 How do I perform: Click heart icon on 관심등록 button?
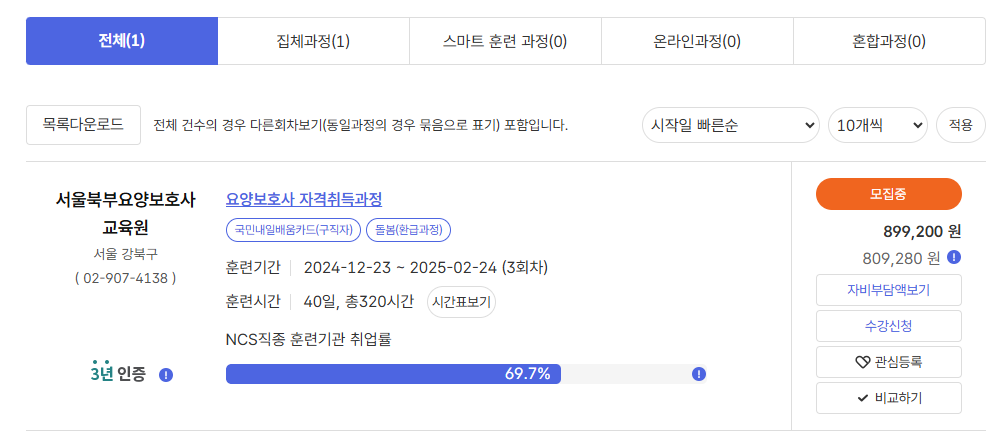[862, 363]
